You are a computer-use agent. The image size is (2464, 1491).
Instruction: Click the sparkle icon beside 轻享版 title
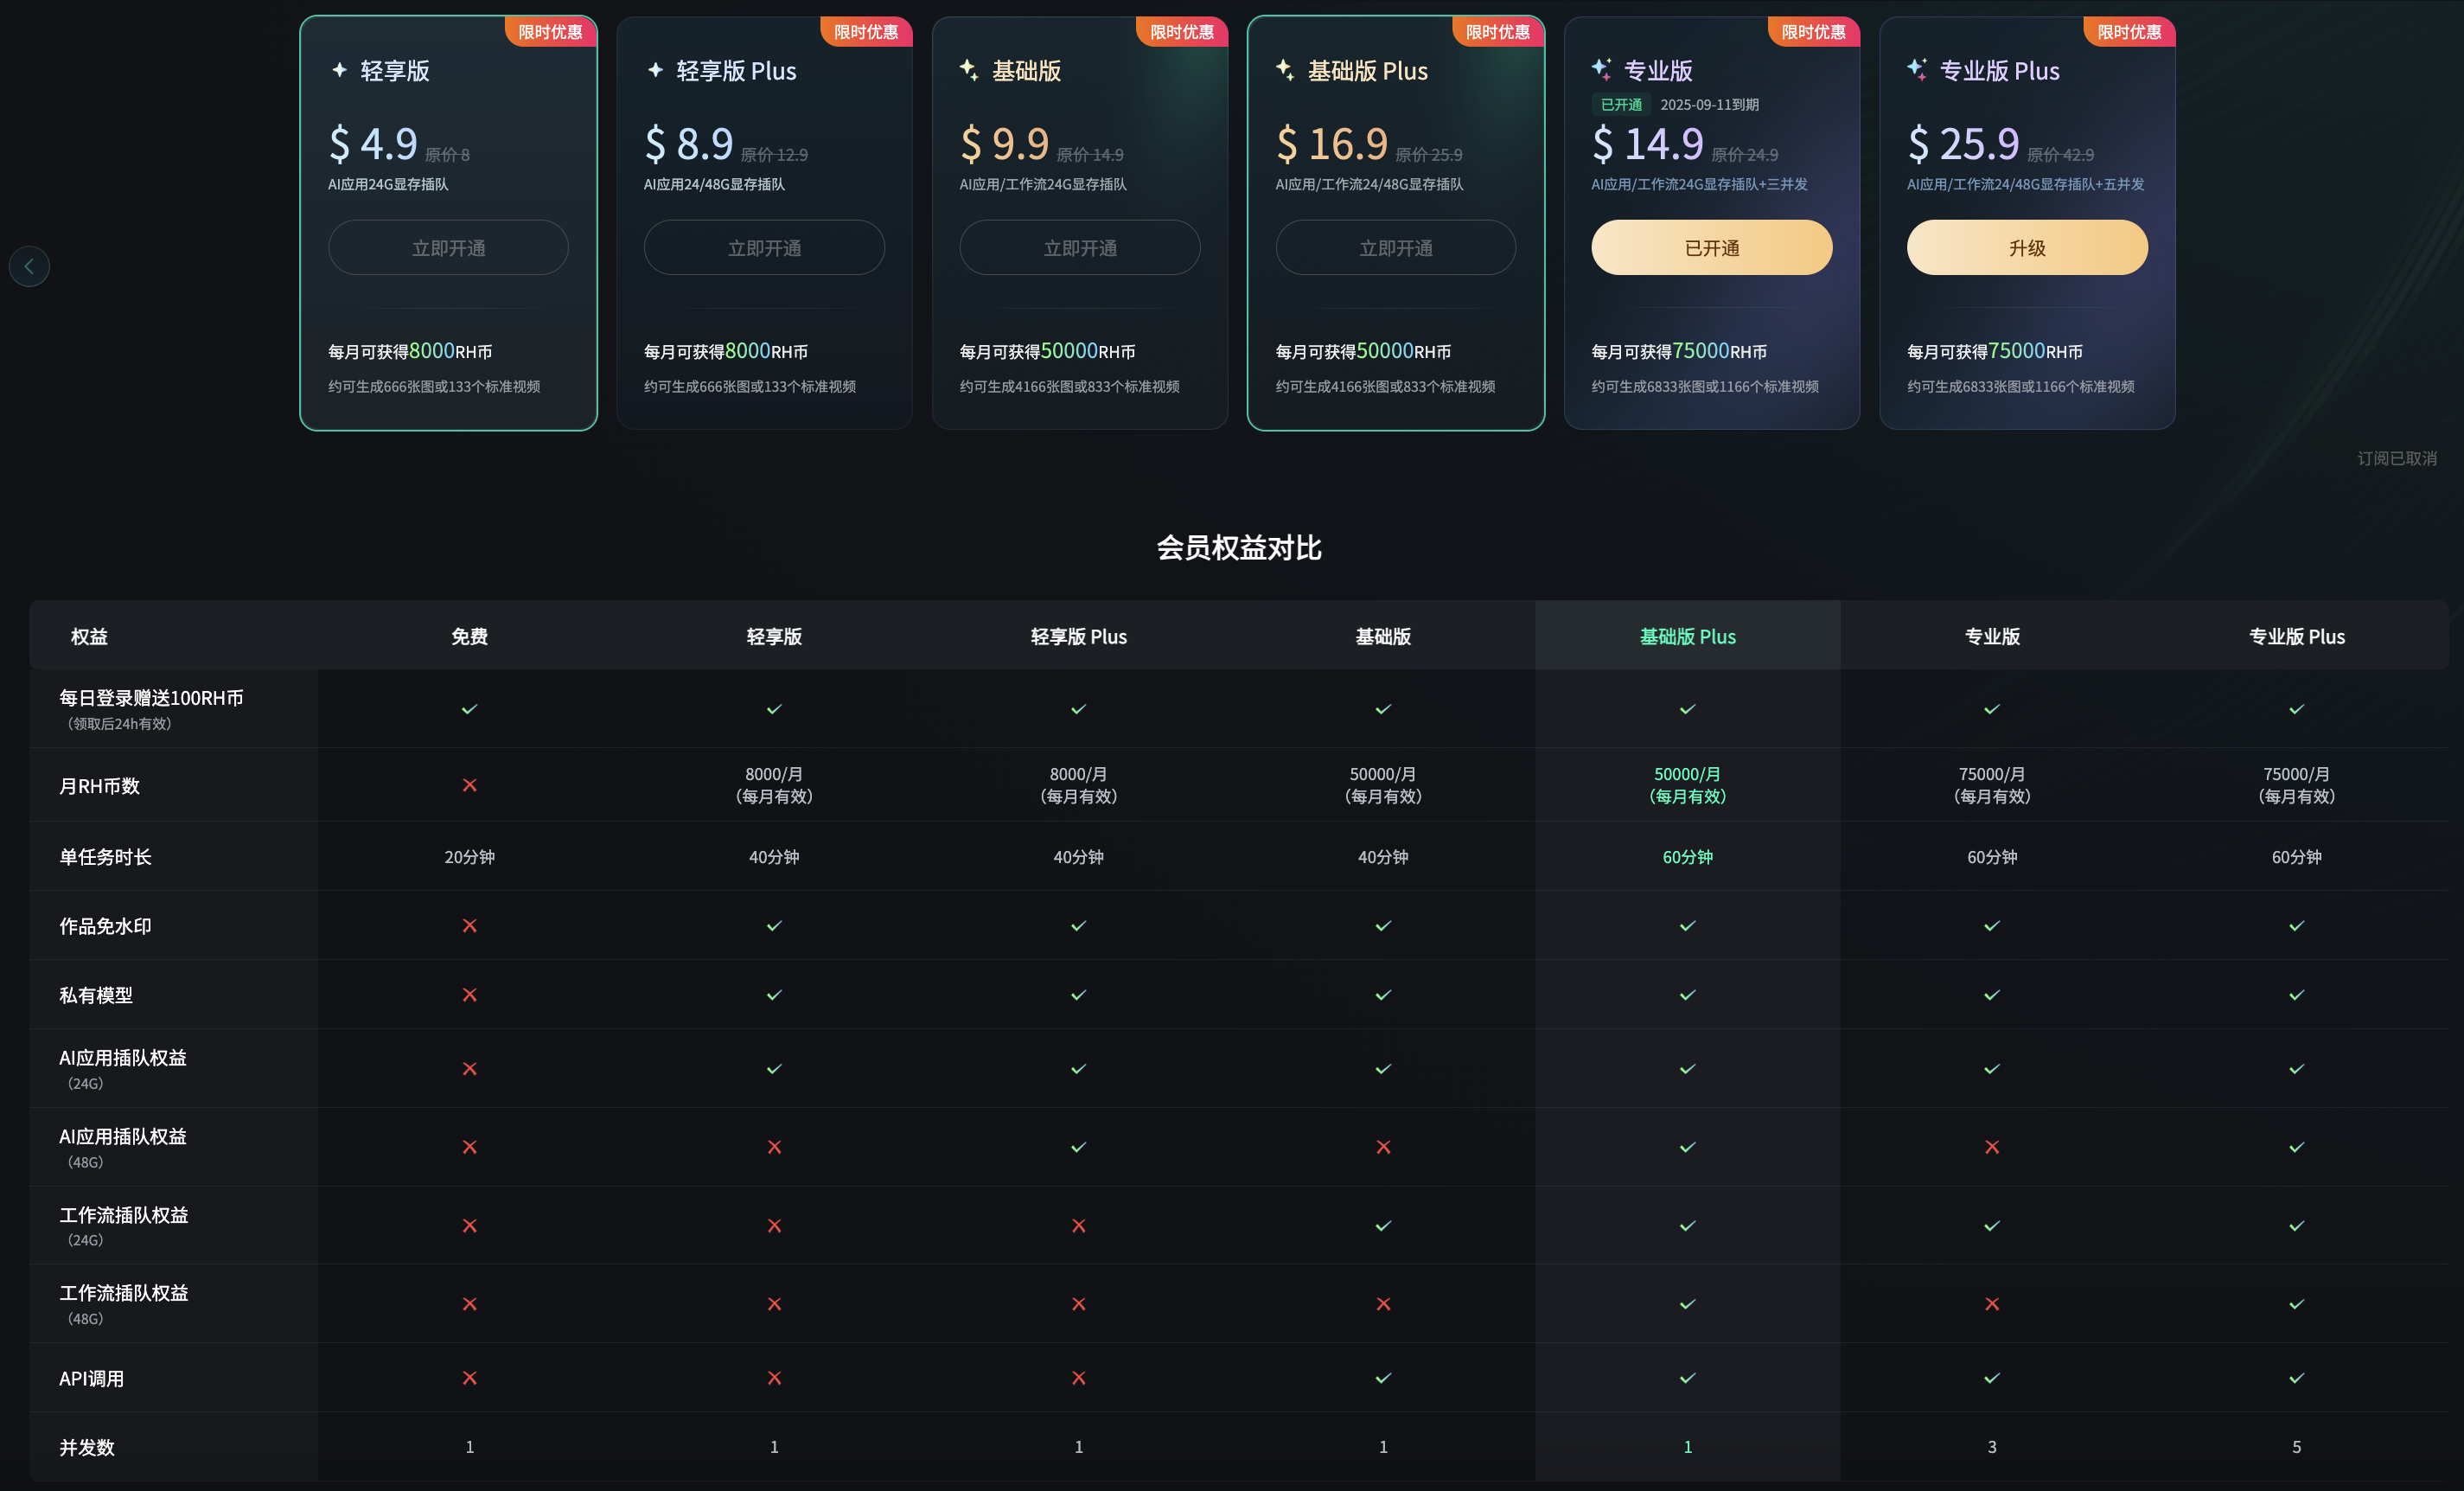[340, 71]
